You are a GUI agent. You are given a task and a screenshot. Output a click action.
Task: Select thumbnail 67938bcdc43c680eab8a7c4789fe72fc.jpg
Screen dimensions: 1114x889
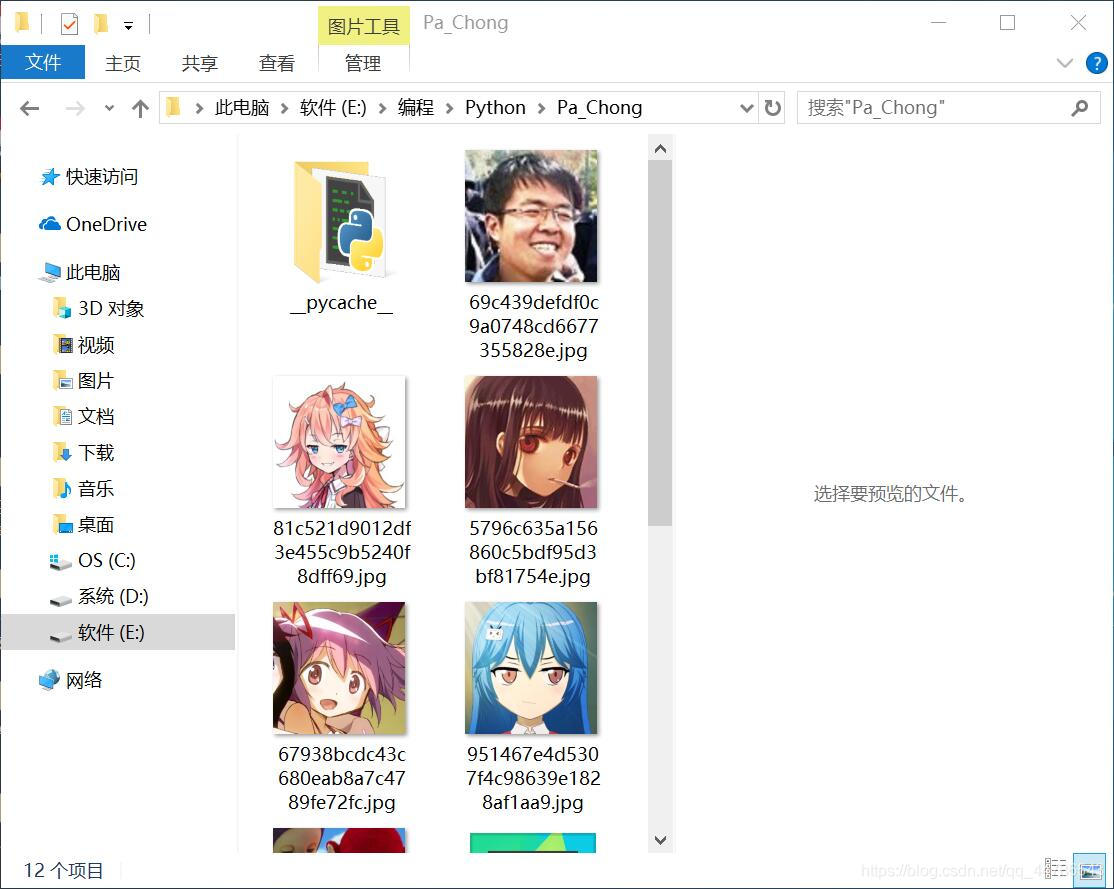click(x=340, y=668)
